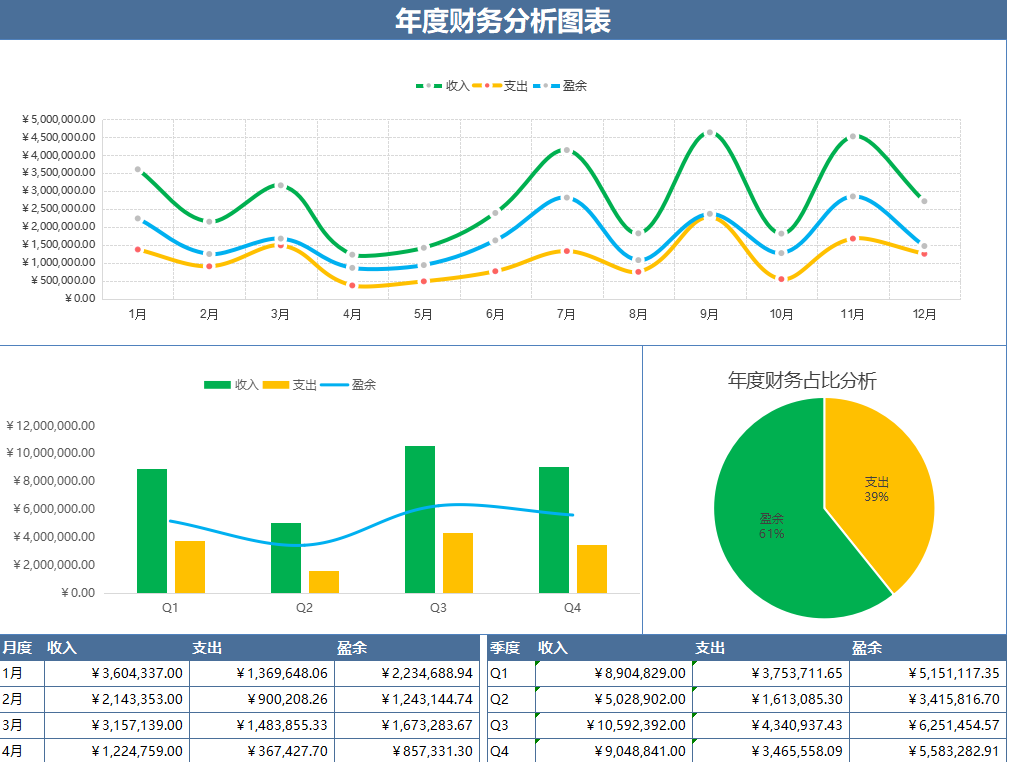Click the green Q3 income bar
This screenshot has width=1010, height=762.
[420, 519]
